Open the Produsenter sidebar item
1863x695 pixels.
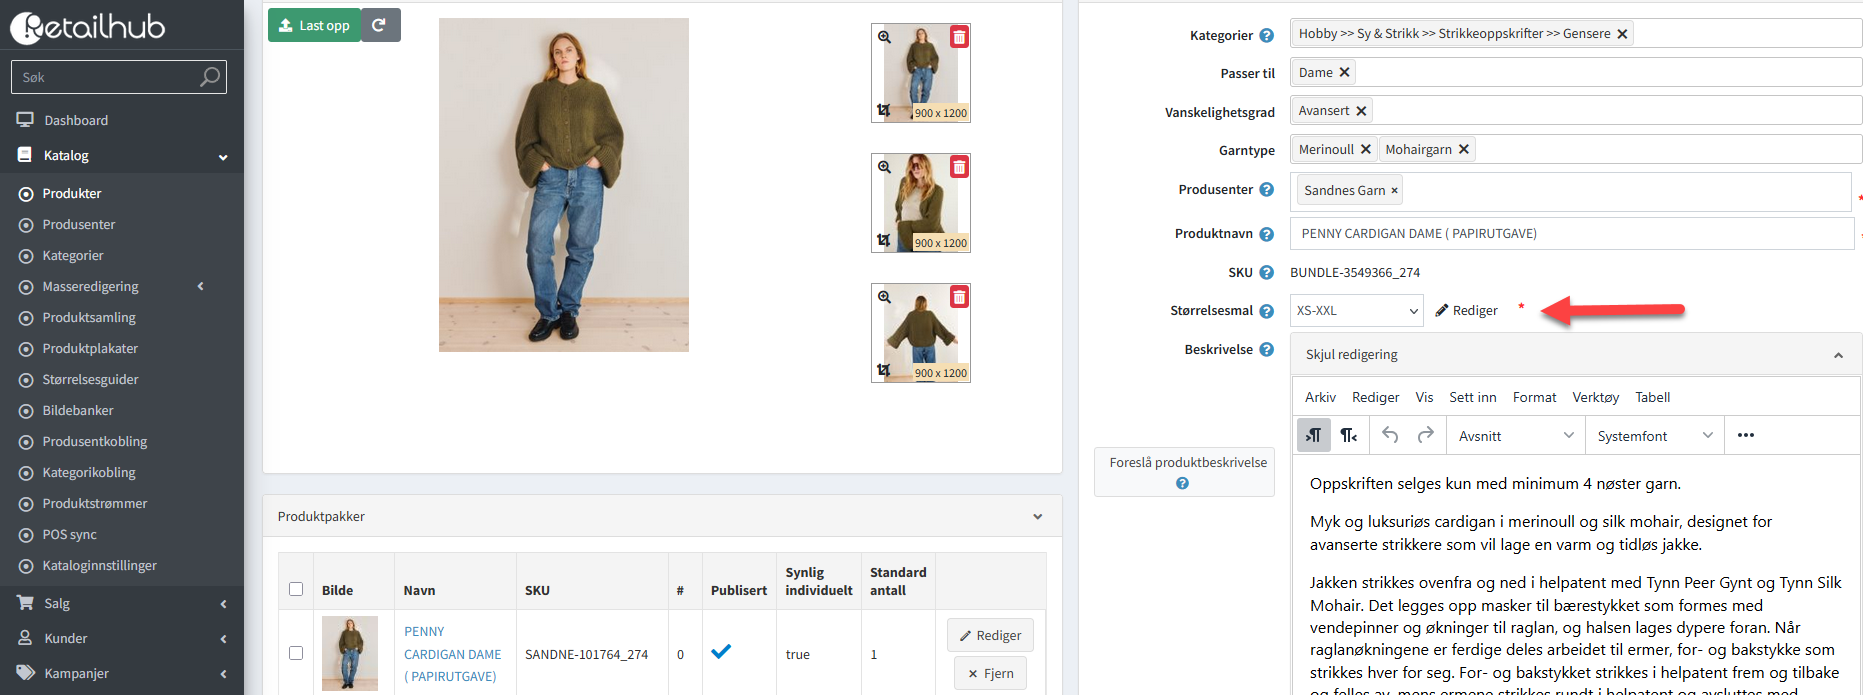pos(79,224)
